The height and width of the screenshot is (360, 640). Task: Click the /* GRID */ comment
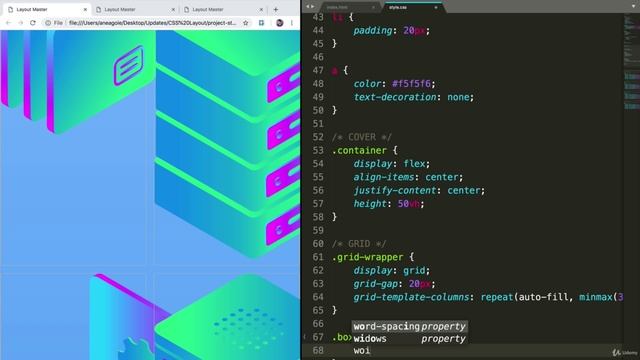(359, 244)
